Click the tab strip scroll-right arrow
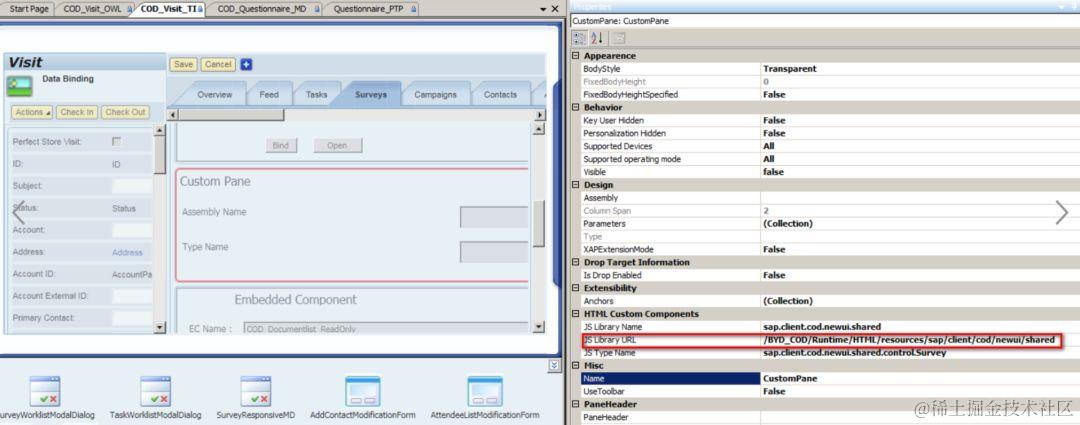Screen dimensions: 1080x425 [539, 115]
